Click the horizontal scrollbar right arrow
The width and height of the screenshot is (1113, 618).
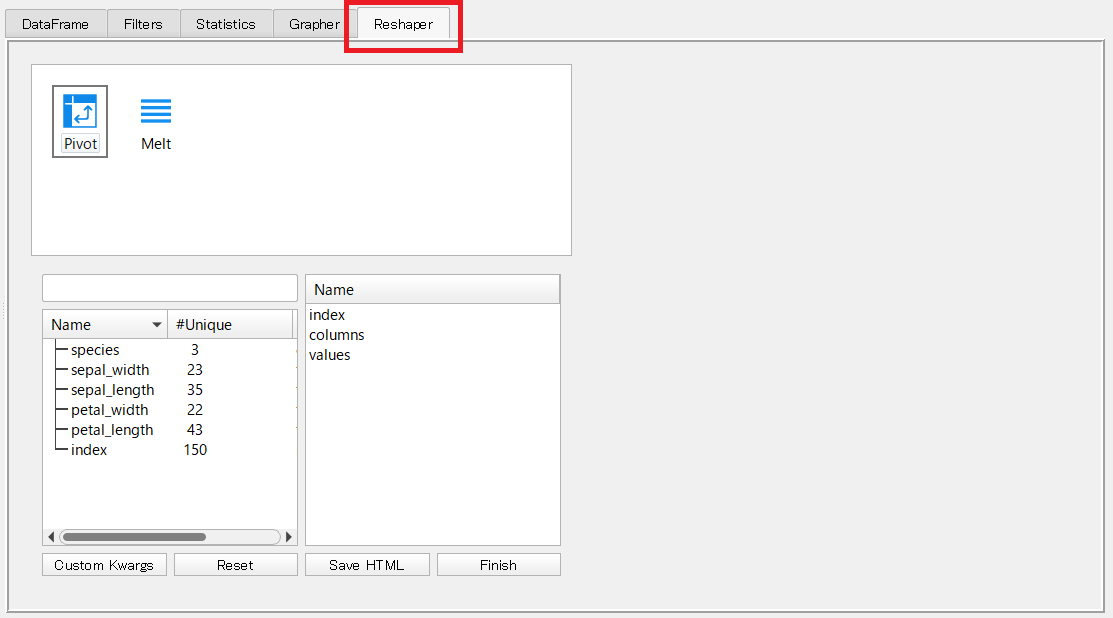[289, 537]
